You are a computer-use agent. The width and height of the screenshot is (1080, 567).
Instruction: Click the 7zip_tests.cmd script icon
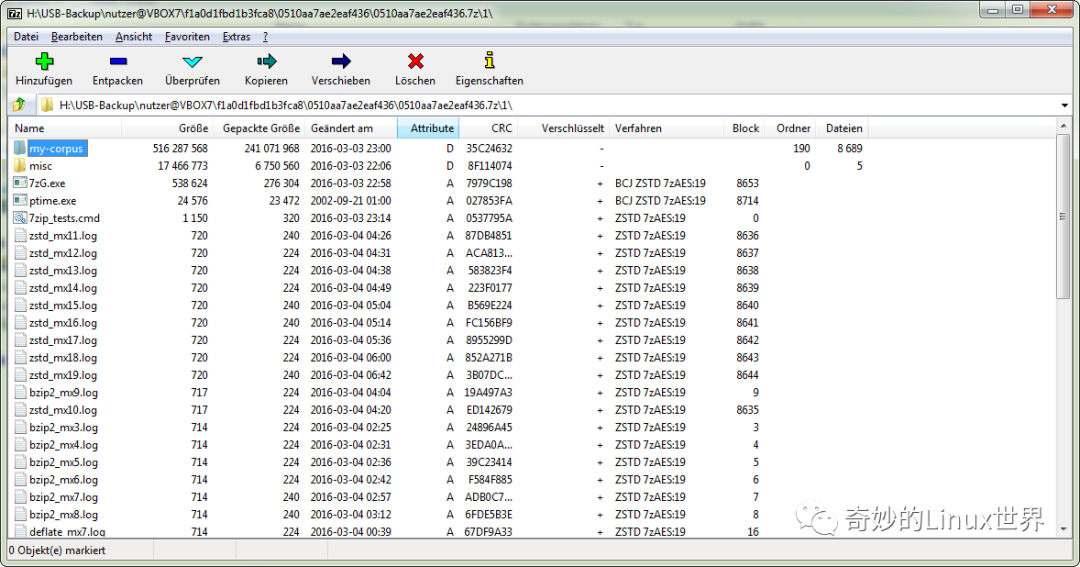[x=20, y=218]
